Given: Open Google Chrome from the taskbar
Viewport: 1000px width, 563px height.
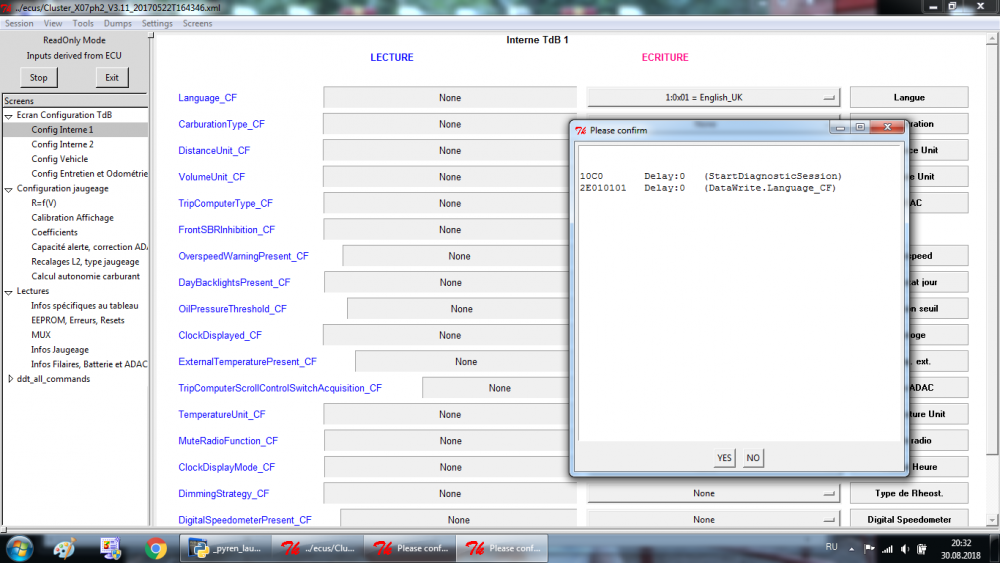Looking at the screenshot, I should pos(156,548).
